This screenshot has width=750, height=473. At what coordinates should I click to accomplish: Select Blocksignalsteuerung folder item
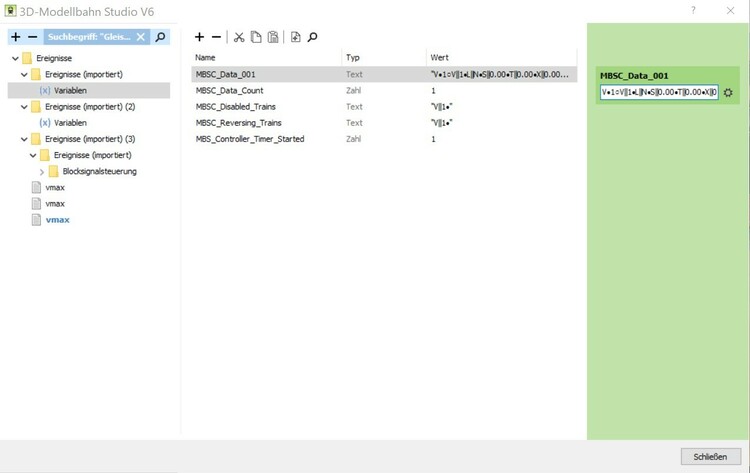(99, 171)
